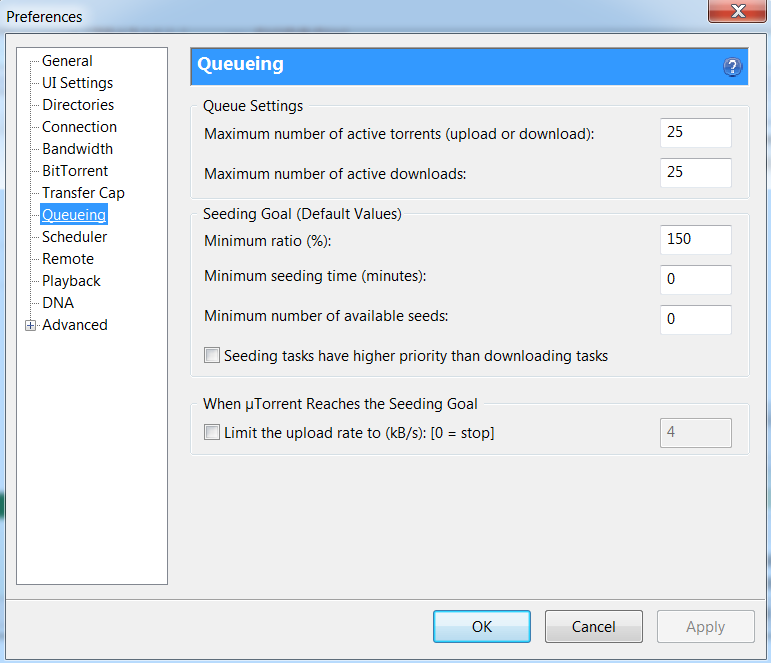Enable seeding tasks higher priority checkbox
The width and height of the screenshot is (771, 663).
coord(211,355)
